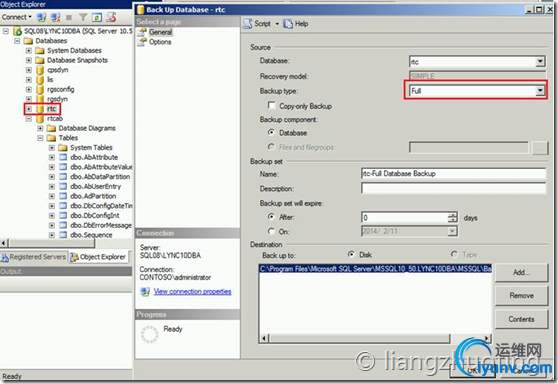Click the Add... destination button
The height and width of the screenshot is (384, 558).
click(521, 272)
